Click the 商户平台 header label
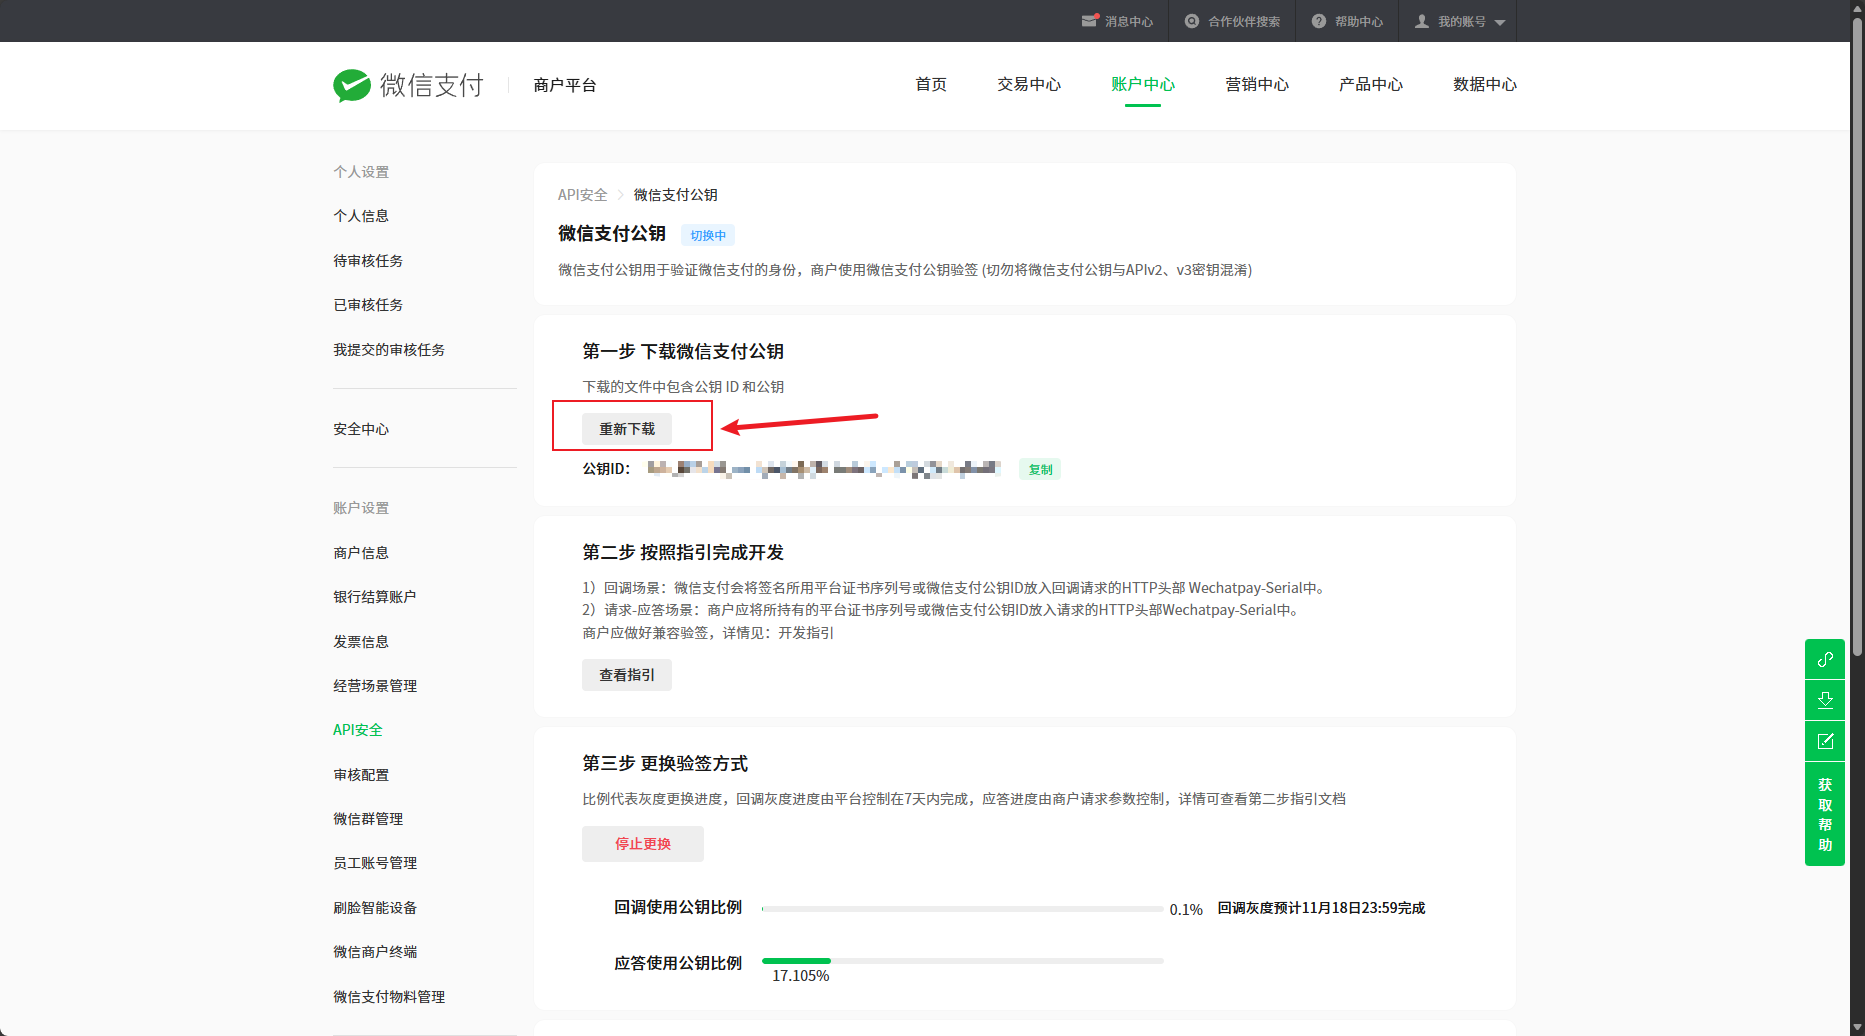1865x1036 pixels. pyautogui.click(x=565, y=86)
